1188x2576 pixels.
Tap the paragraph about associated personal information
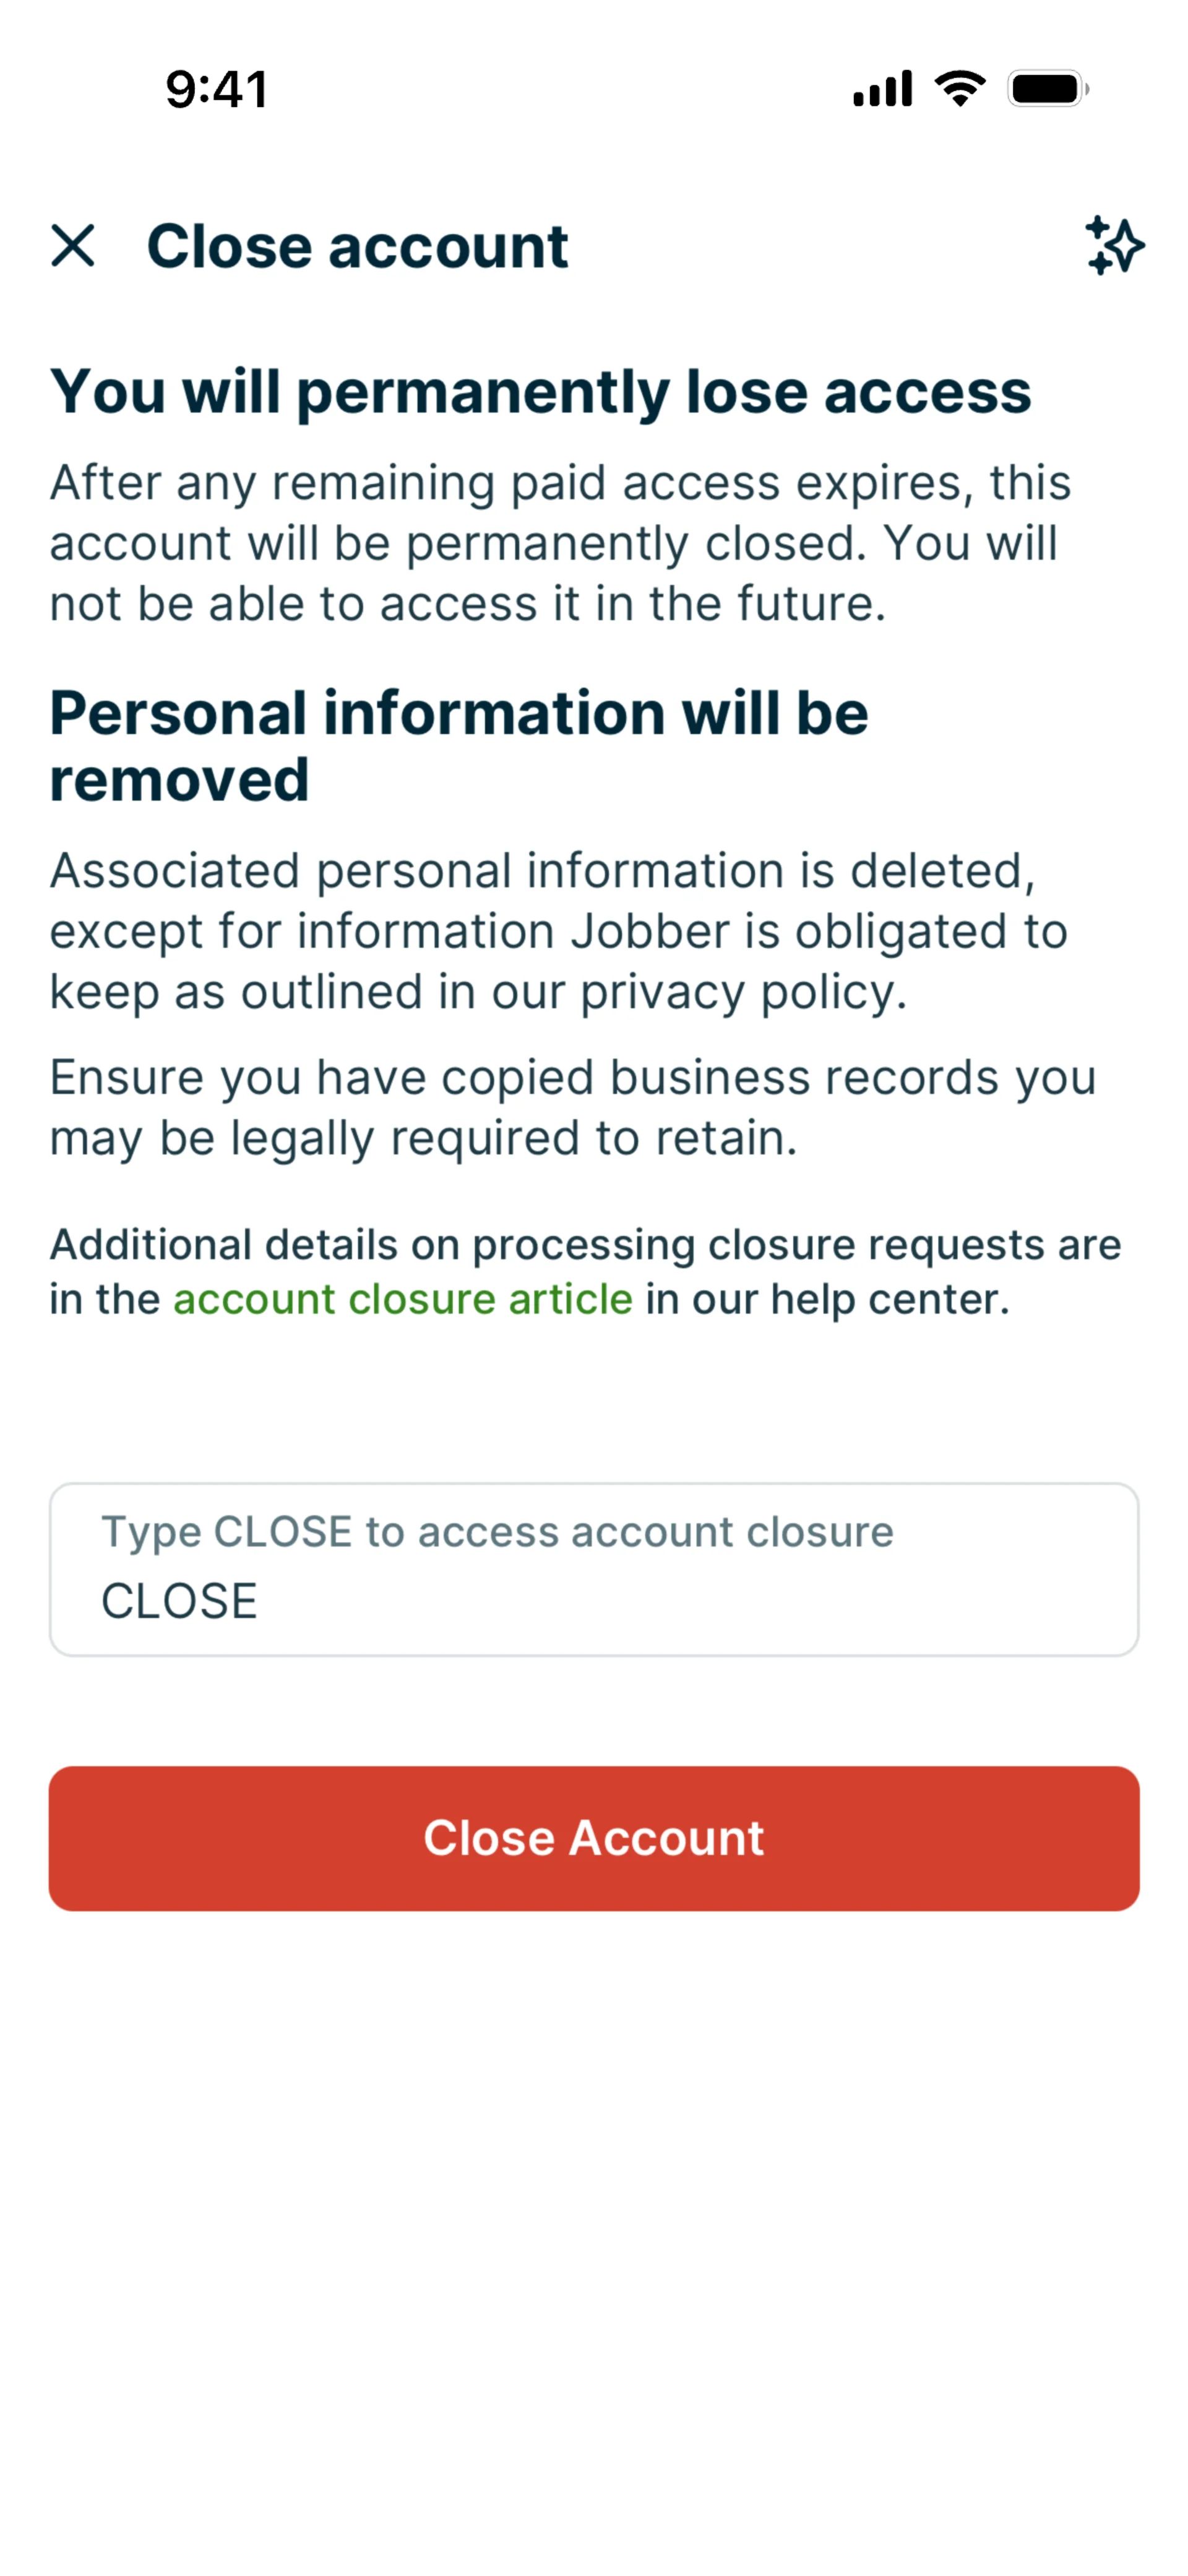[558, 931]
